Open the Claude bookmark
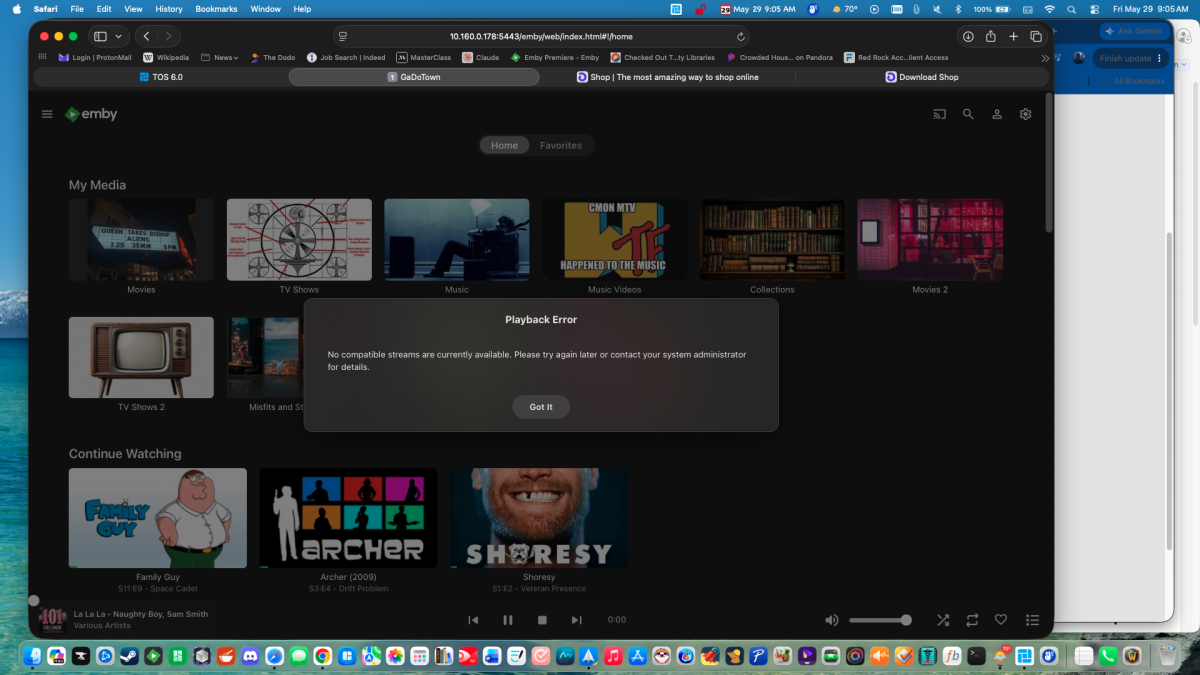The width and height of the screenshot is (1200, 675). tap(481, 58)
